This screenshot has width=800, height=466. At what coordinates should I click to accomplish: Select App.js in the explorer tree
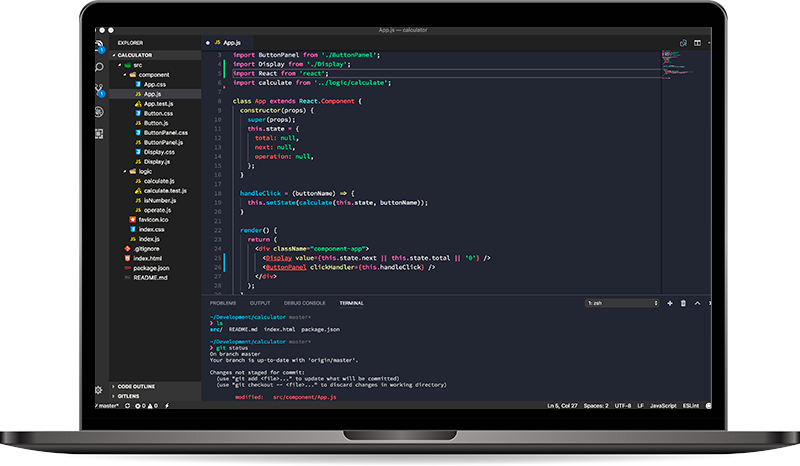click(x=155, y=94)
